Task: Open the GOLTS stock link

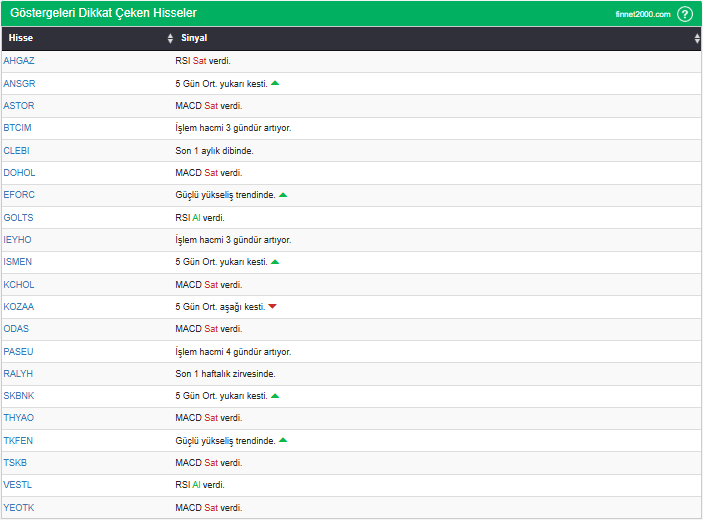Action: click(19, 217)
